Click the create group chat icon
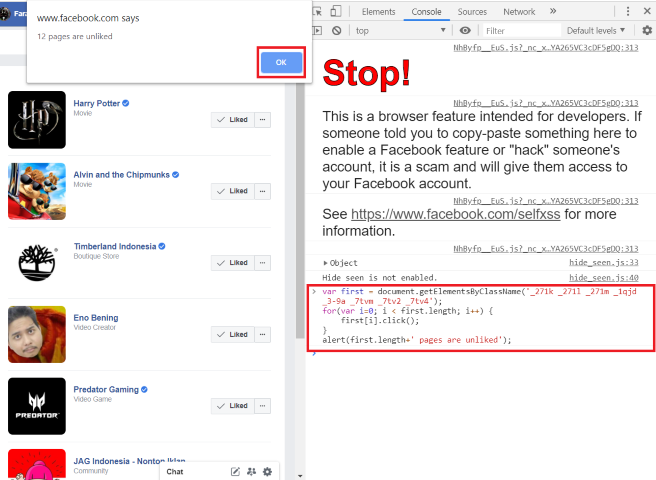Image resolution: width=656 pixels, height=480 pixels. [x=251, y=472]
